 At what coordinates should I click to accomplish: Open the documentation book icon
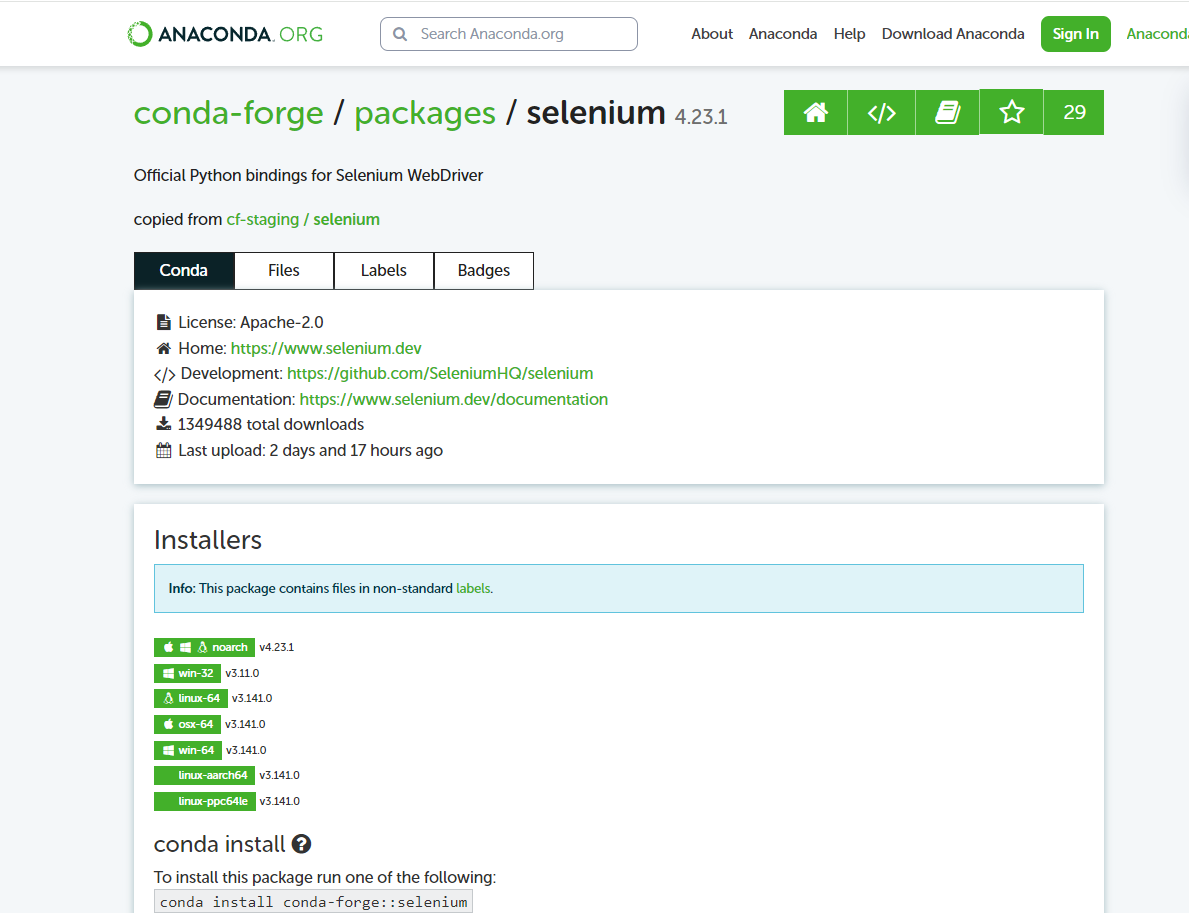pyautogui.click(x=946, y=112)
